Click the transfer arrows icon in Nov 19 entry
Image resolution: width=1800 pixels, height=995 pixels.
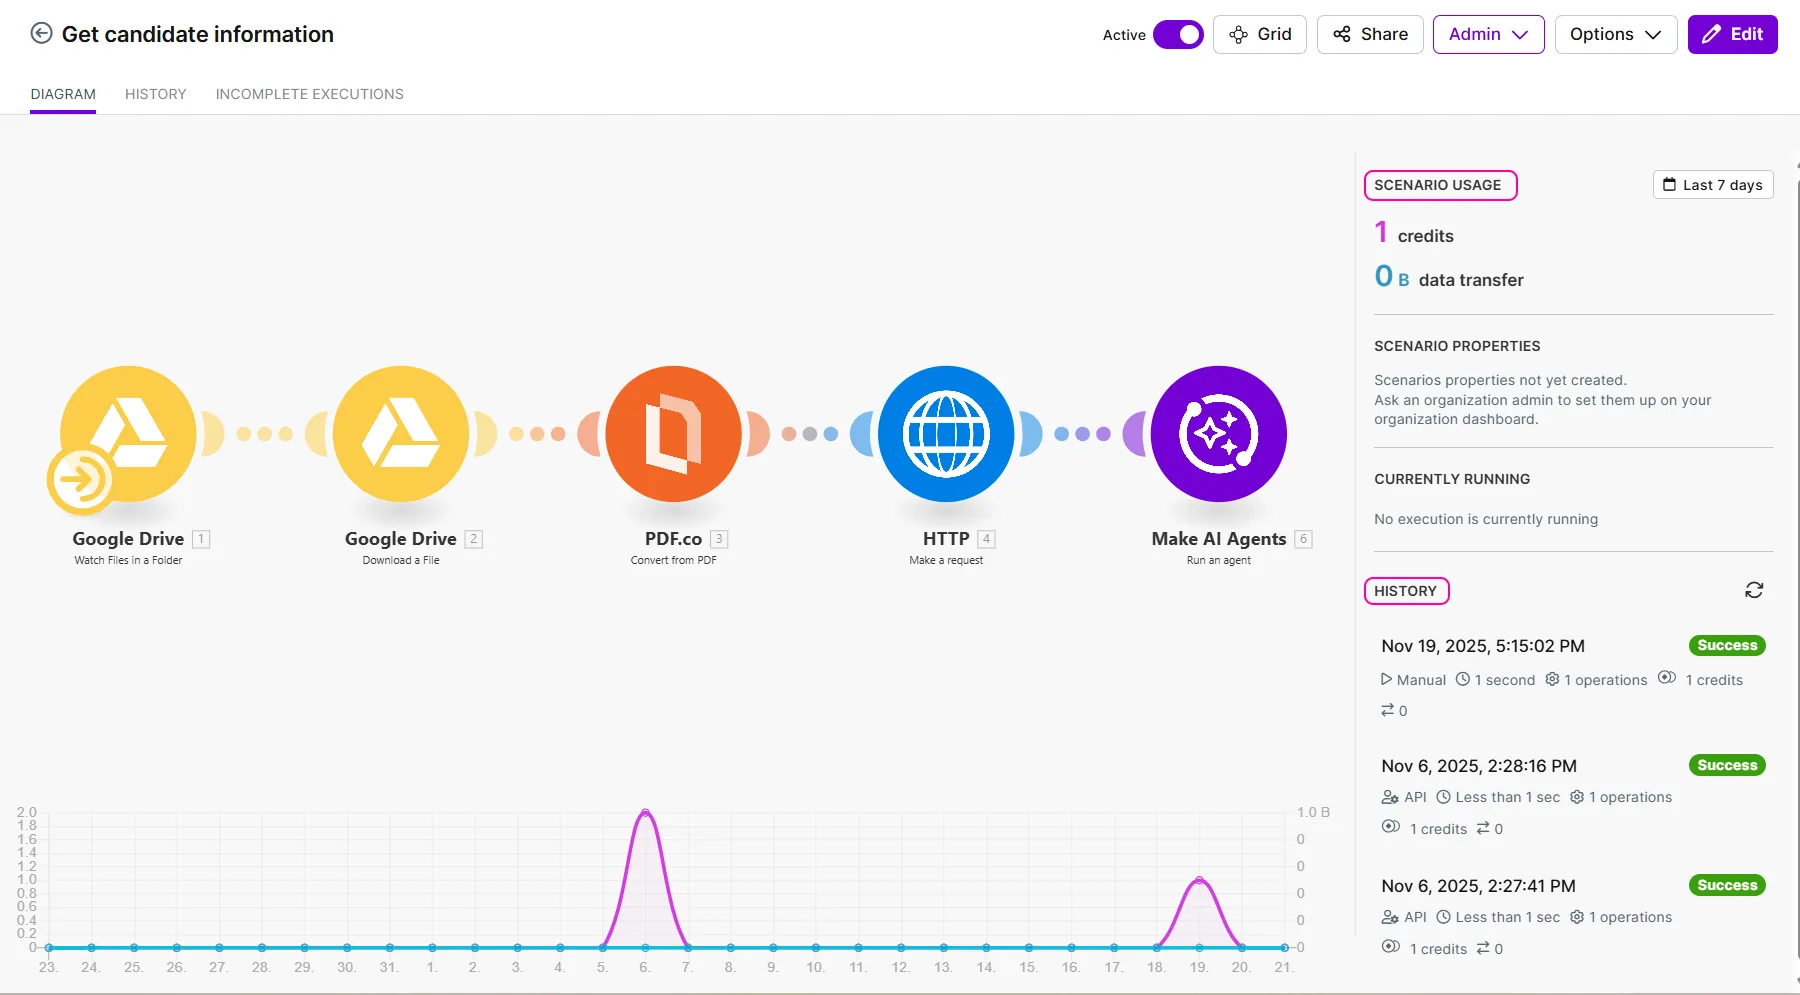1388,710
